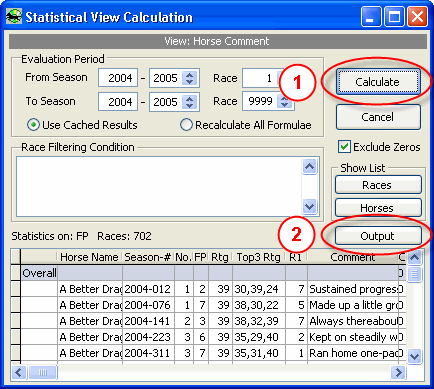Click the comment 'Sustained progres'
Image resolution: width=434 pixels, height=389 pixels.
tap(353, 289)
